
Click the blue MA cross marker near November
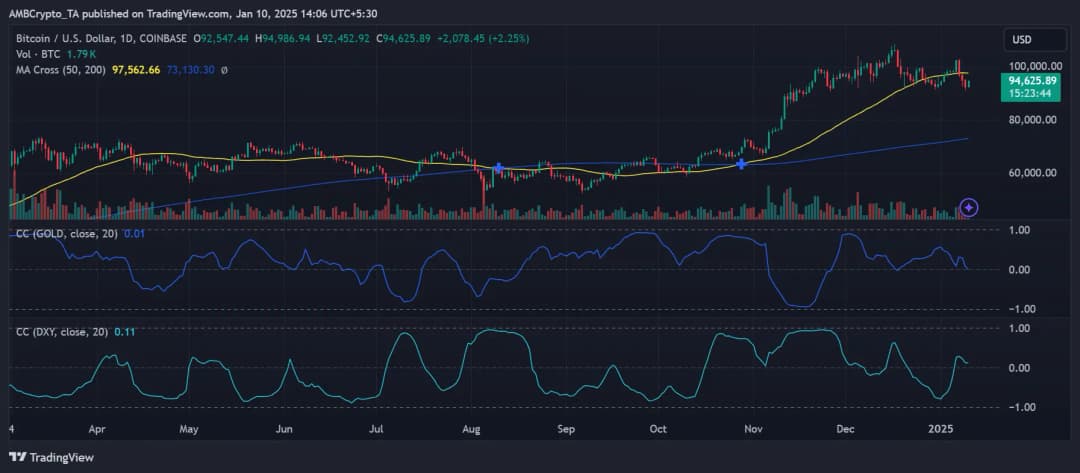pos(741,163)
